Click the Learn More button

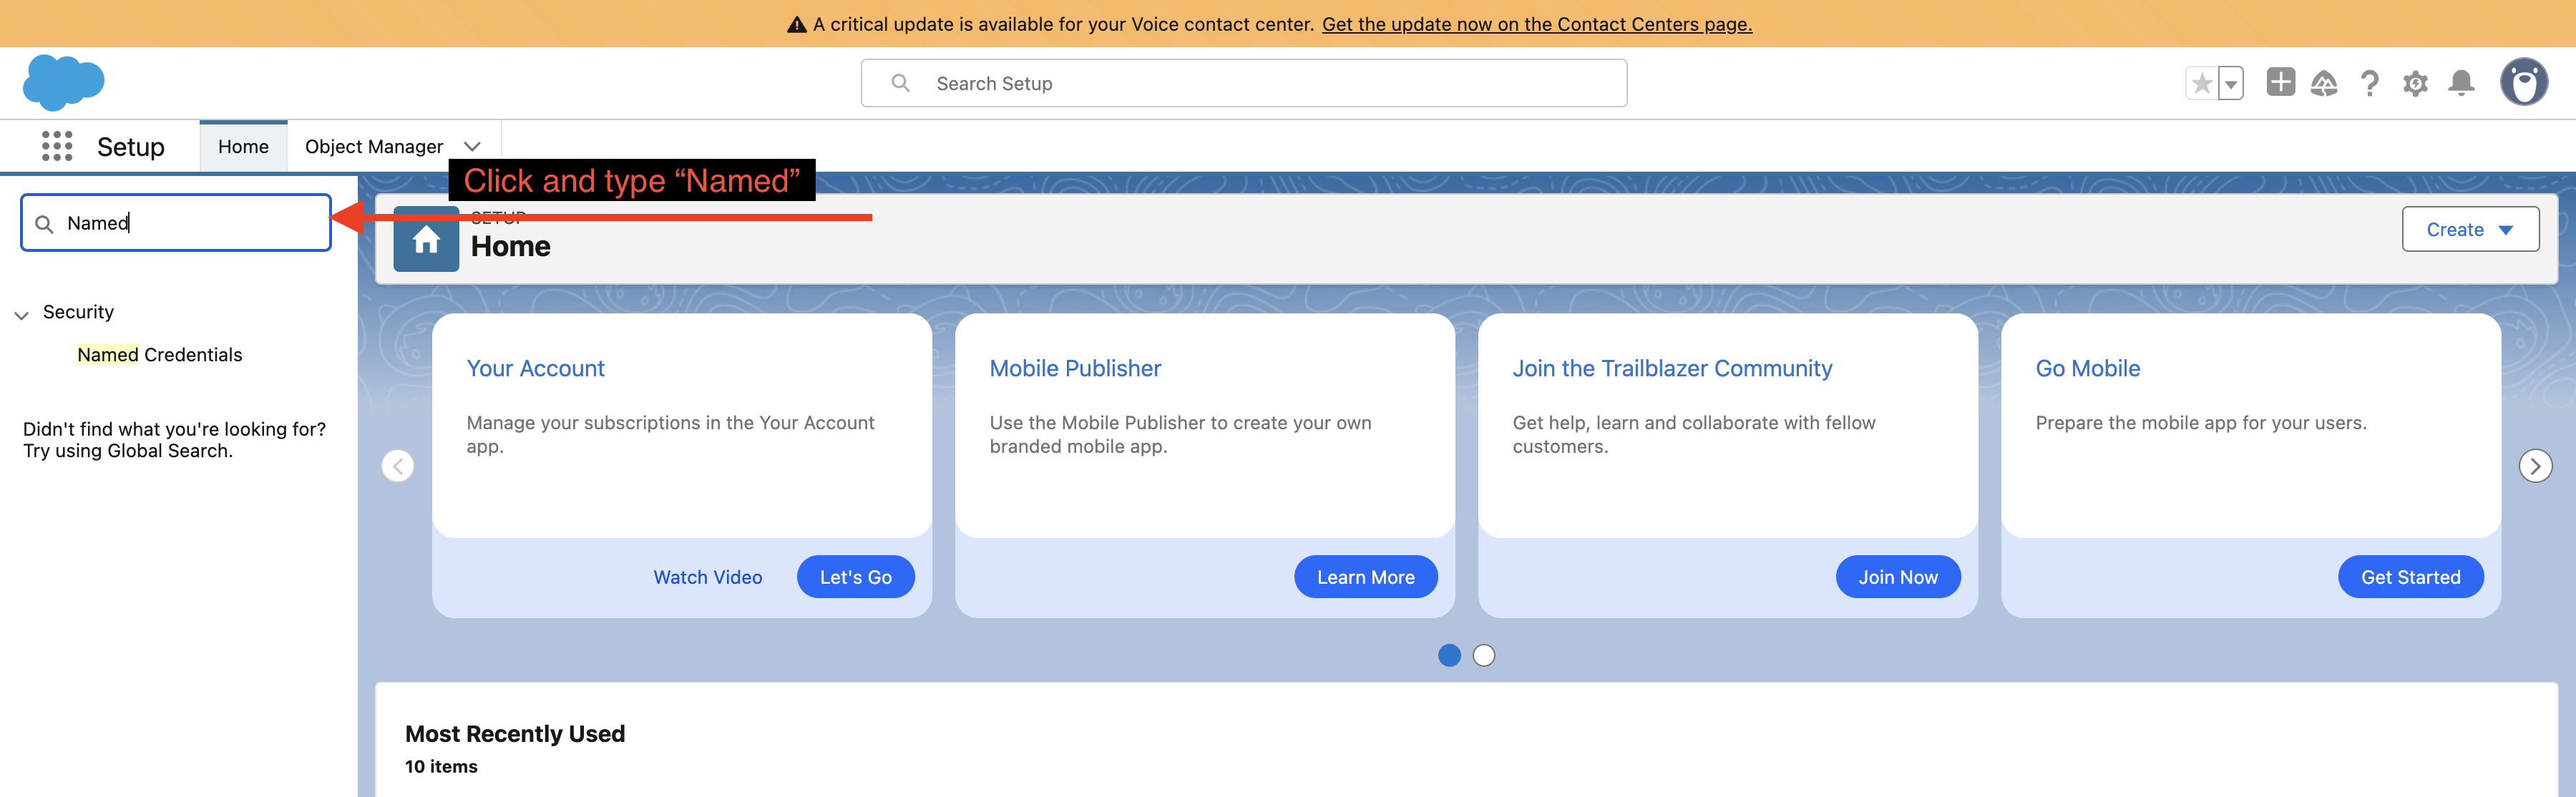tap(1365, 577)
